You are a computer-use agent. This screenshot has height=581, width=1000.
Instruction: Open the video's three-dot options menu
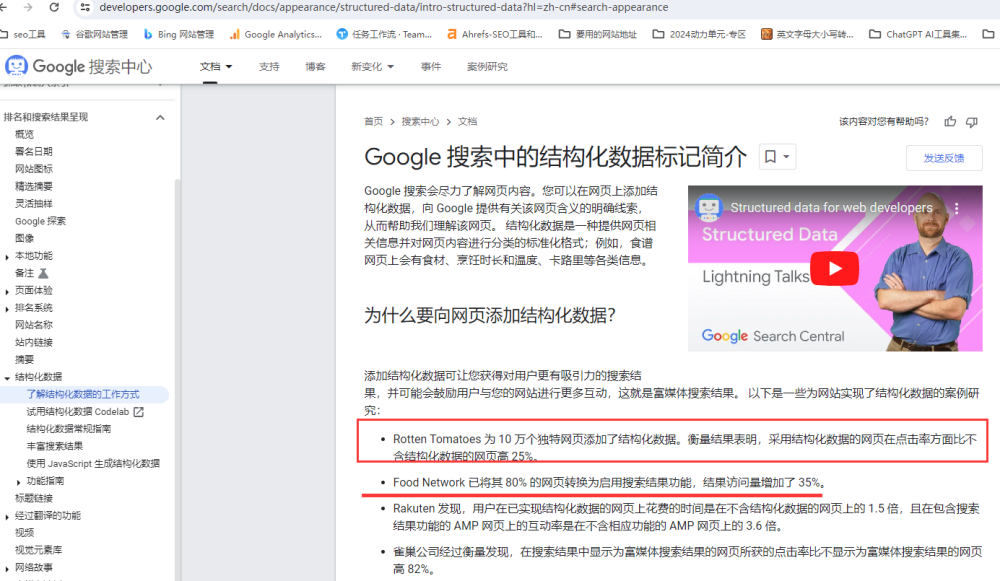957,208
